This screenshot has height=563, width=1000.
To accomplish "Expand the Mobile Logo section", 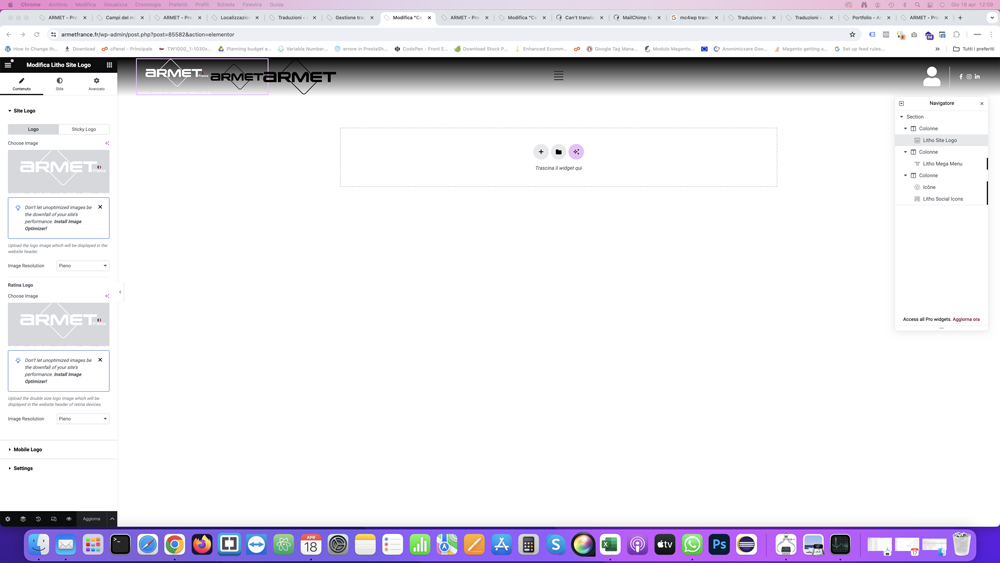I will (25, 450).
